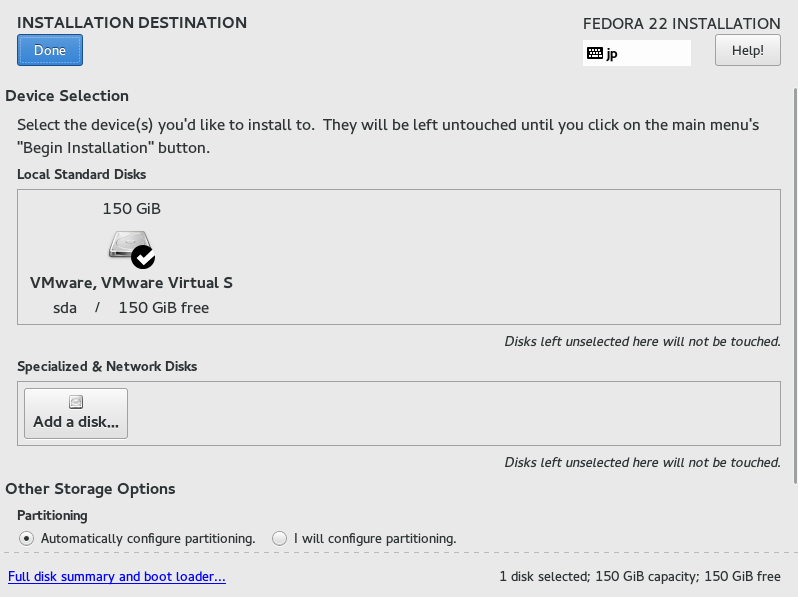798x597 pixels.
Task: Click the Add a disk... button label
Action: point(76,422)
